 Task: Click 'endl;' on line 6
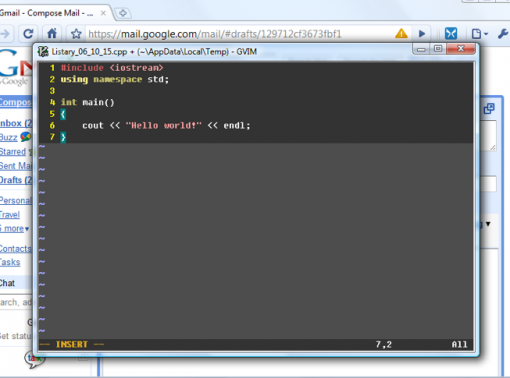coord(237,125)
